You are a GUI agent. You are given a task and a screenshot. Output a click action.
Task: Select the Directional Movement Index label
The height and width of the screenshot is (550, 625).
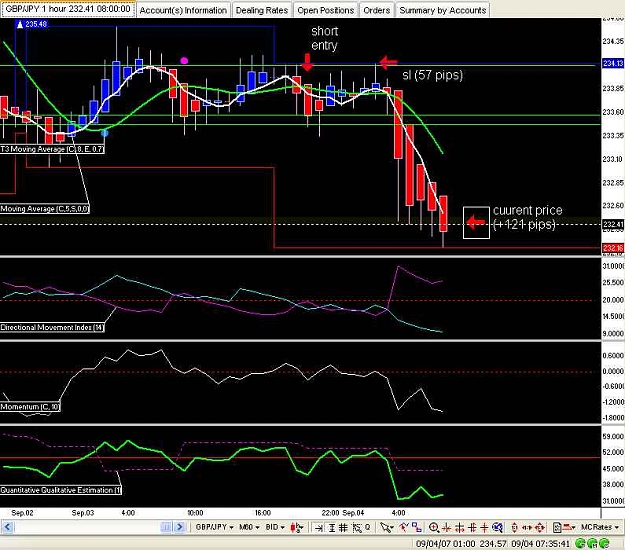pos(52,328)
